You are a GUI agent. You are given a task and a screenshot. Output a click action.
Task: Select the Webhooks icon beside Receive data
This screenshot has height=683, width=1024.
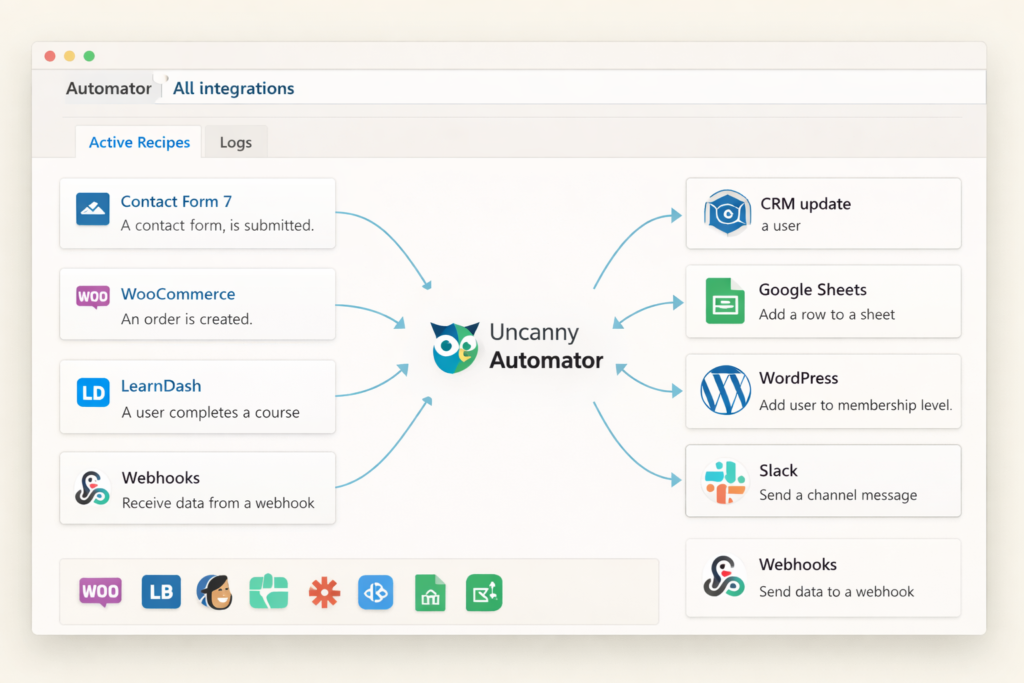click(x=91, y=488)
